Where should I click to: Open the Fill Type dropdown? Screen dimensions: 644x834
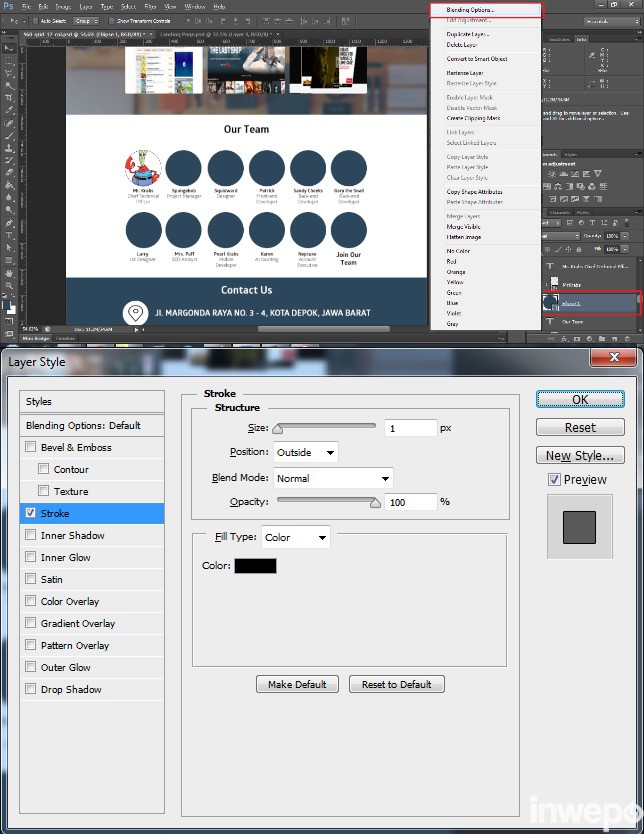tap(296, 537)
